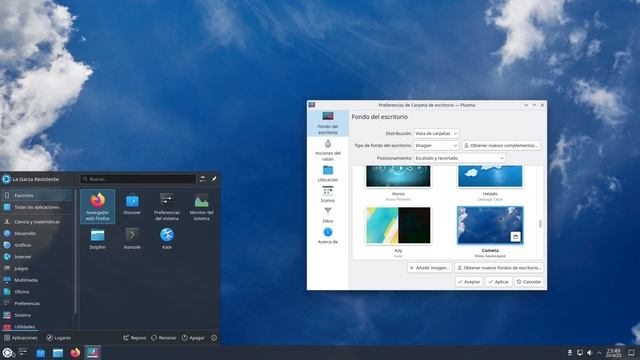Click the Reiniciar button
This screenshot has height=360, width=640.
pyautogui.click(x=164, y=338)
